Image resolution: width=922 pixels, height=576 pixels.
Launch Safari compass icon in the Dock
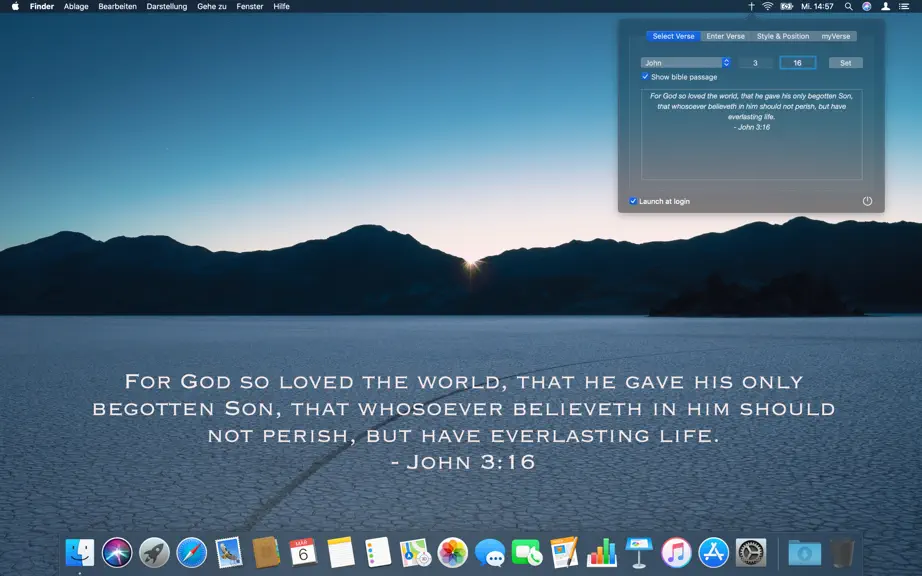[x=192, y=552]
